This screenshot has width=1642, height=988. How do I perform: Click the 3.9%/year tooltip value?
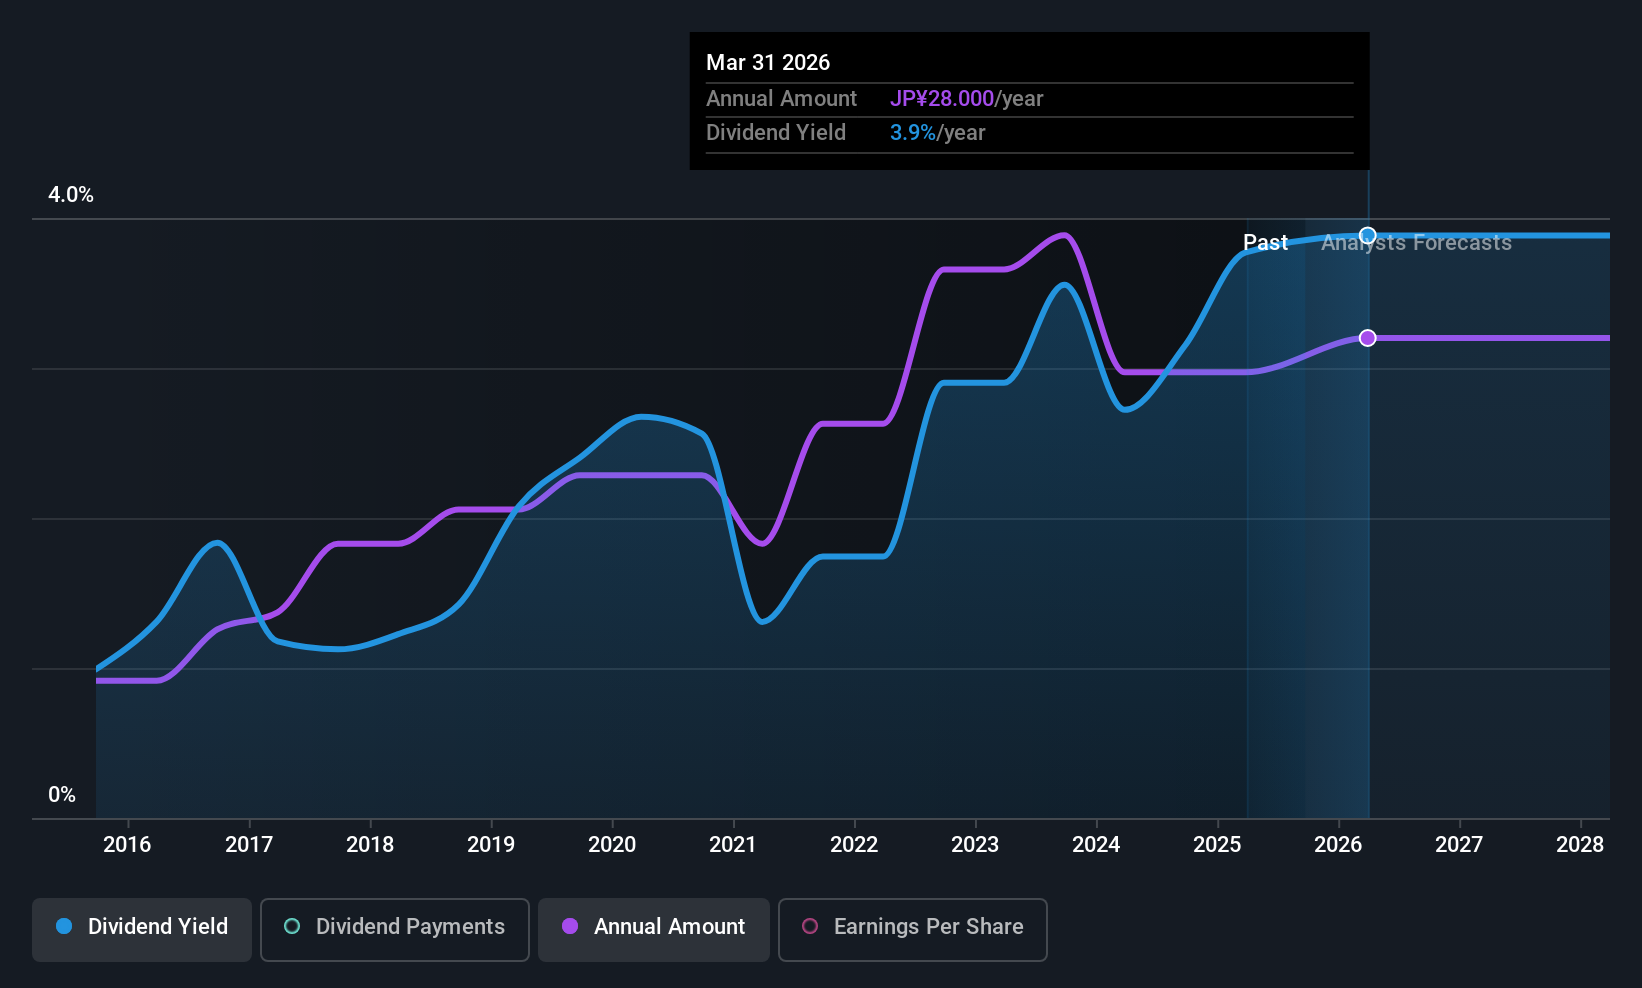point(937,132)
